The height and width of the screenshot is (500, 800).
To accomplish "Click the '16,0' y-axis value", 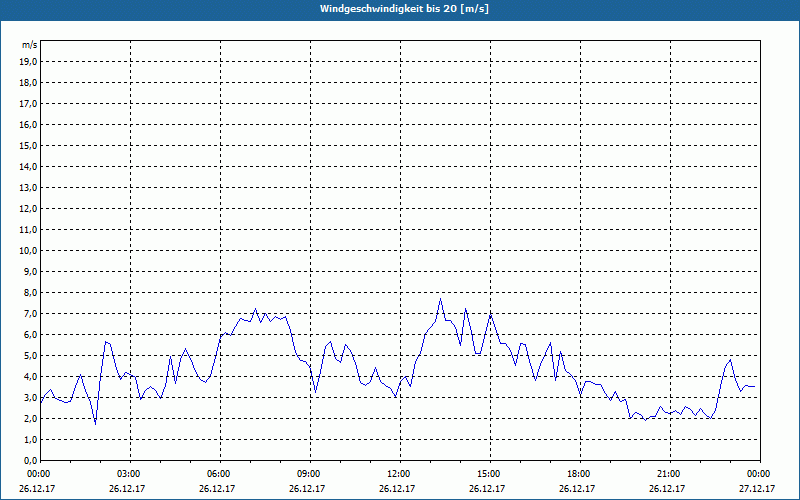I will [x=28, y=124].
